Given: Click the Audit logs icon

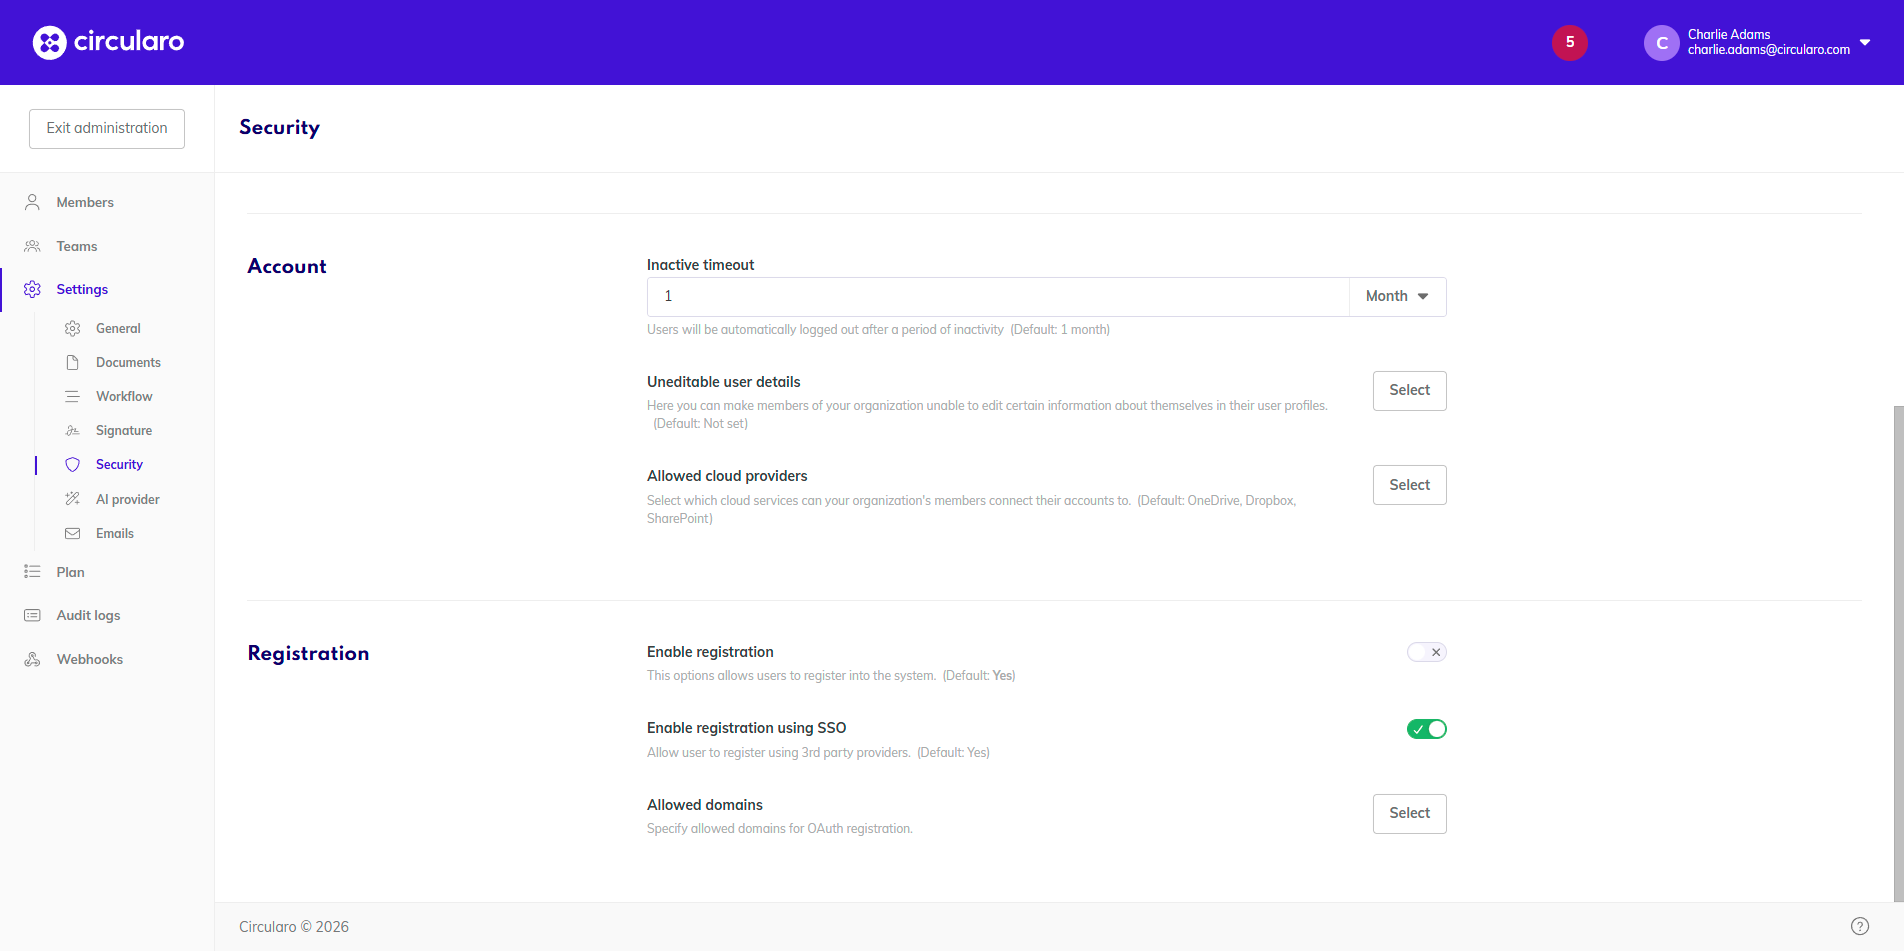Looking at the screenshot, I should 32,615.
